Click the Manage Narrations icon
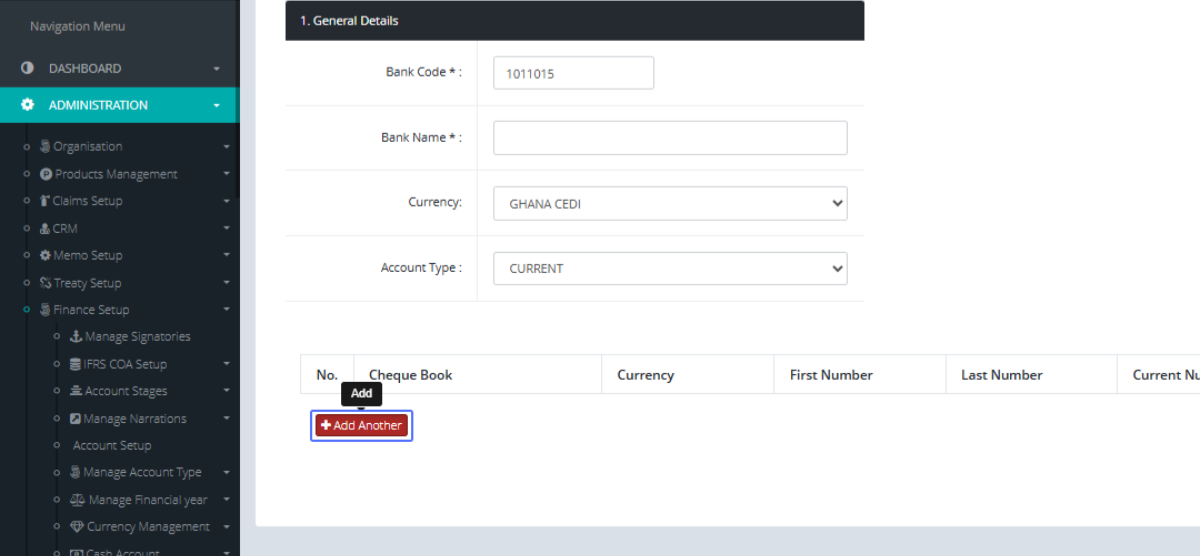The width and height of the screenshot is (1200, 556). click(76, 419)
